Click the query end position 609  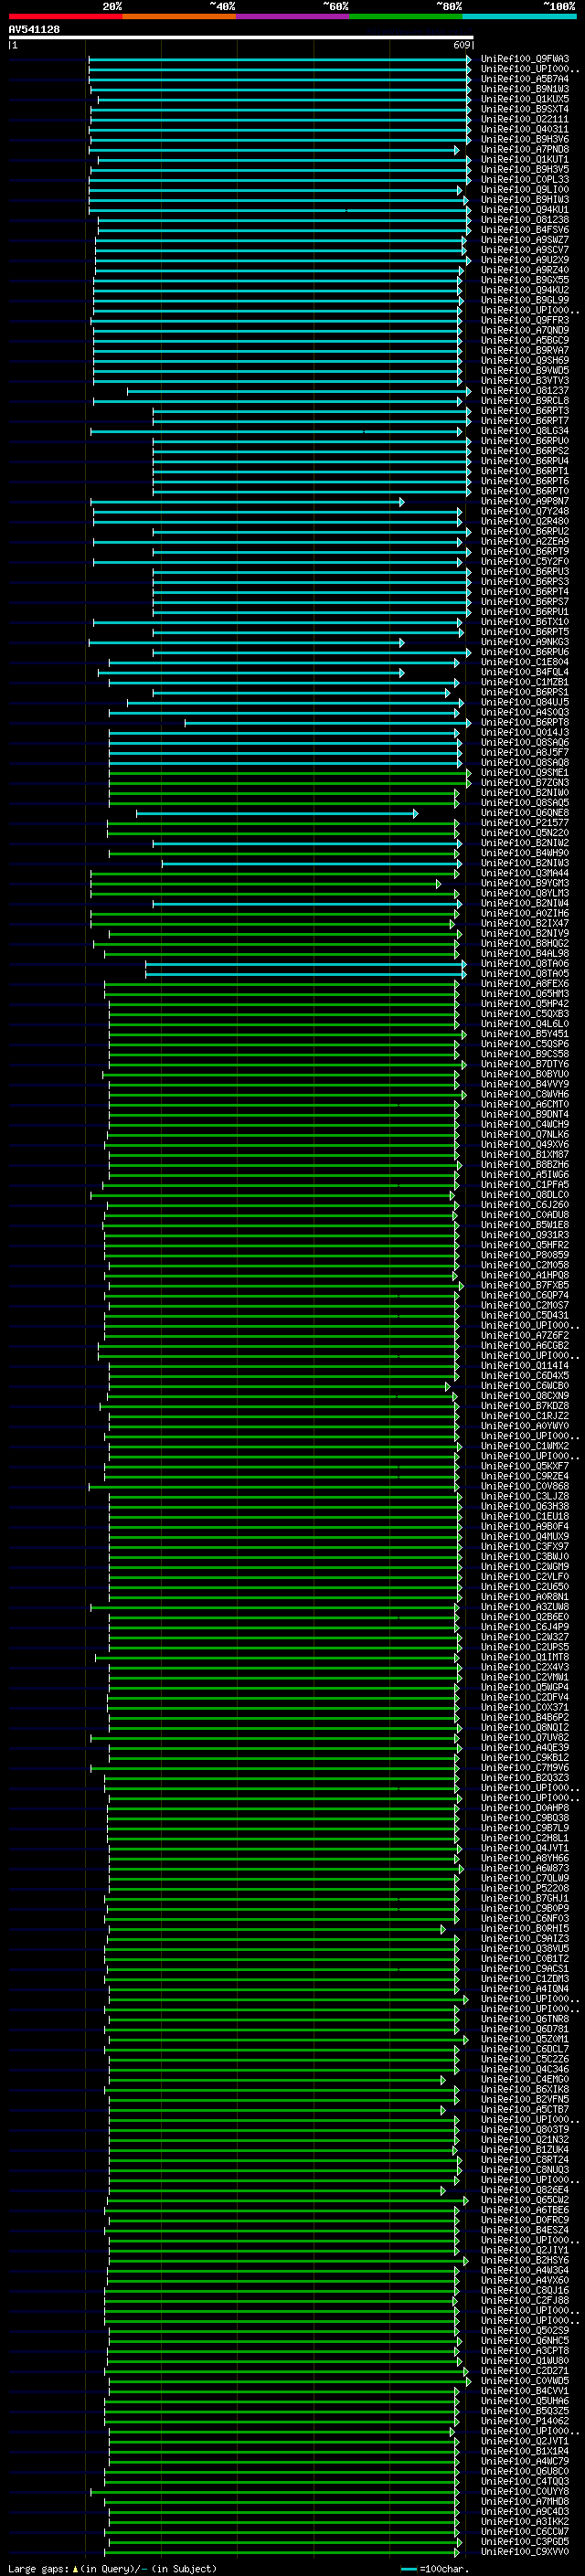coord(462,45)
